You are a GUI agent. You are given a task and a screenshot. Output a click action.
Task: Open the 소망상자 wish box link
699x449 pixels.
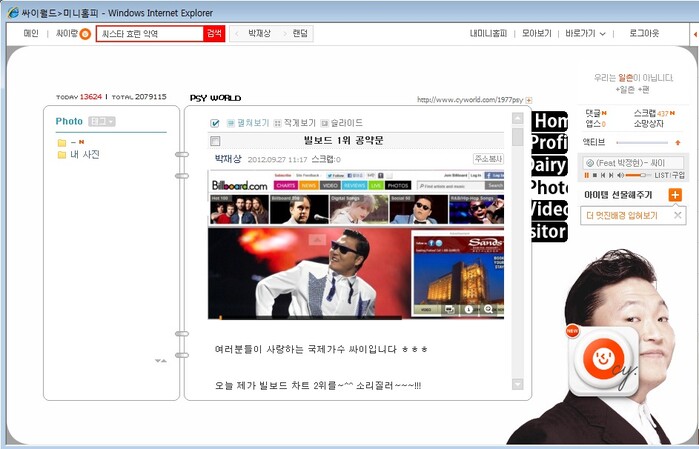click(x=649, y=124)
